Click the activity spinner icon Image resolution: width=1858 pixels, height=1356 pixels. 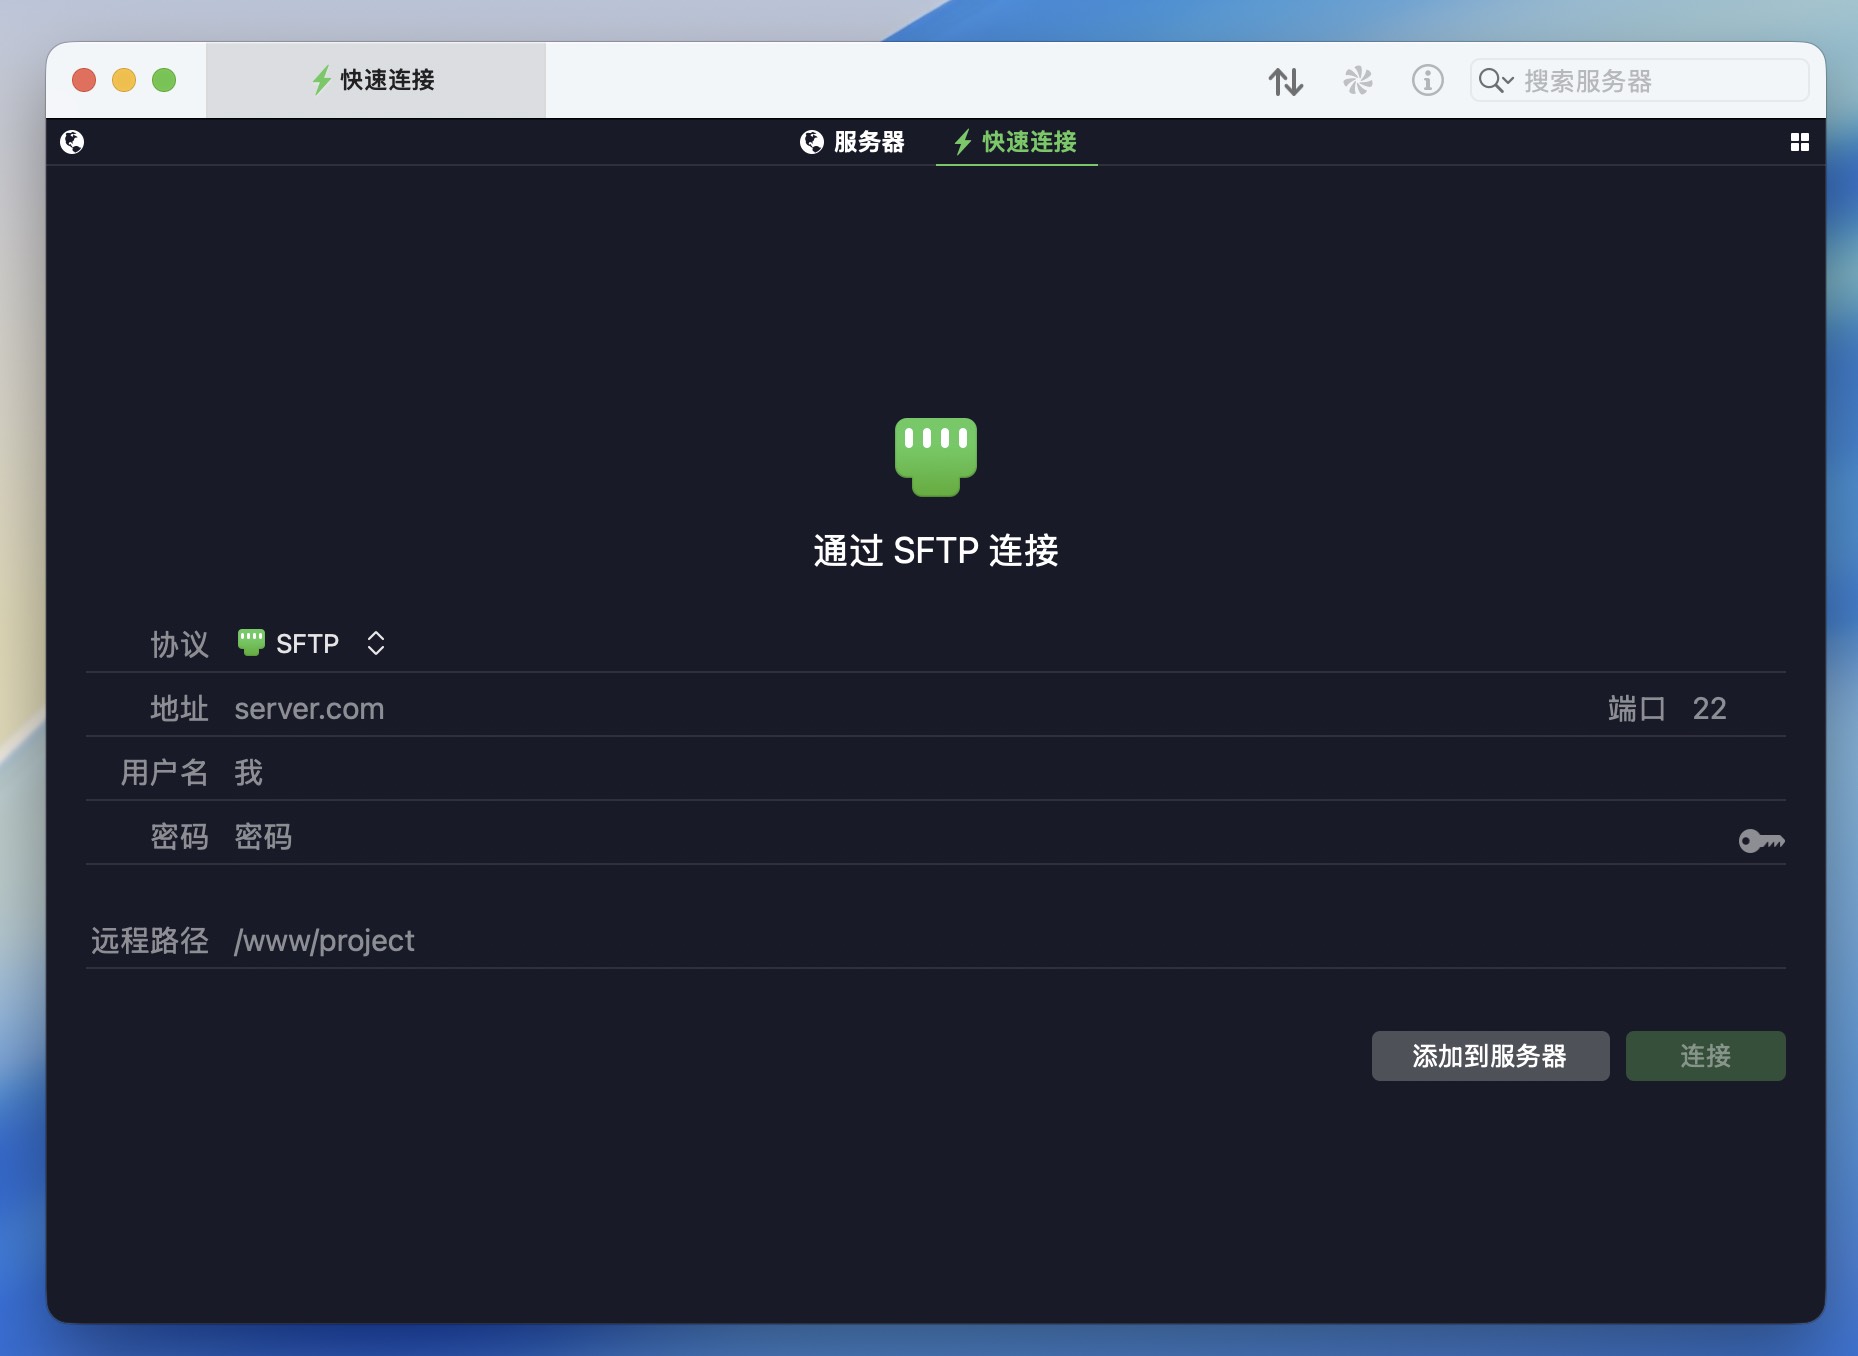click(1357, 81)
